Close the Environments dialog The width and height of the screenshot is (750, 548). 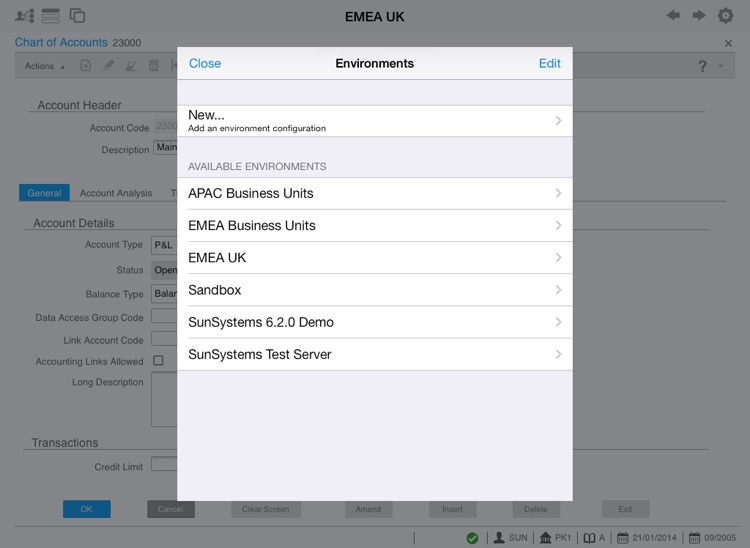coord(205,64)
